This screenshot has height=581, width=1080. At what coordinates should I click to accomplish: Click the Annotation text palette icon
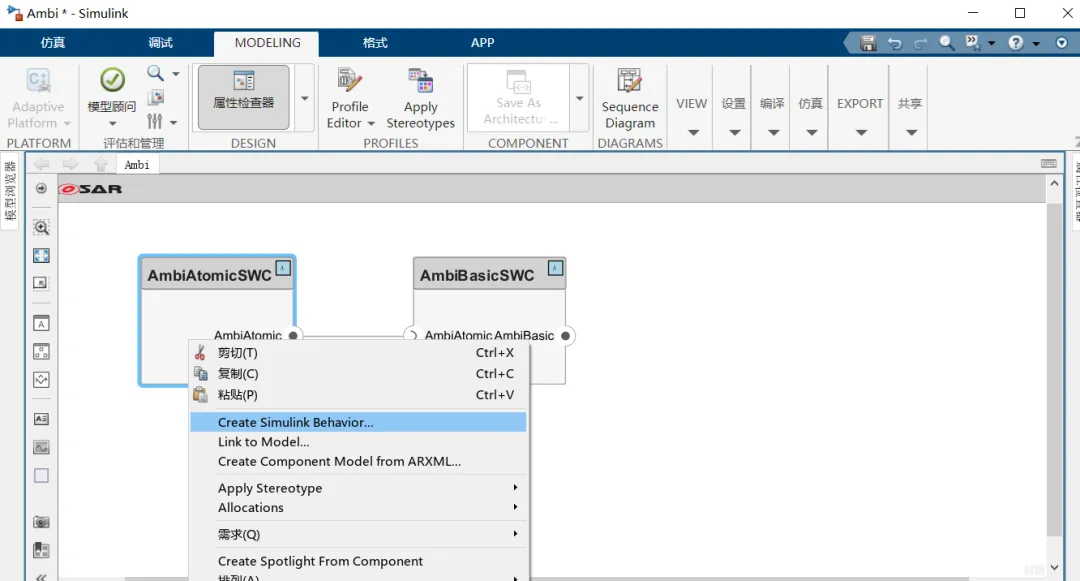pos(41,419)
